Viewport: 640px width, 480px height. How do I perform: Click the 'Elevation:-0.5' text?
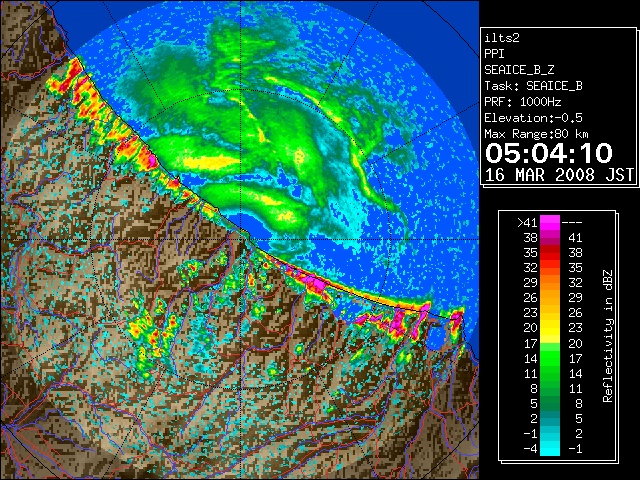[x=533, y=118]
